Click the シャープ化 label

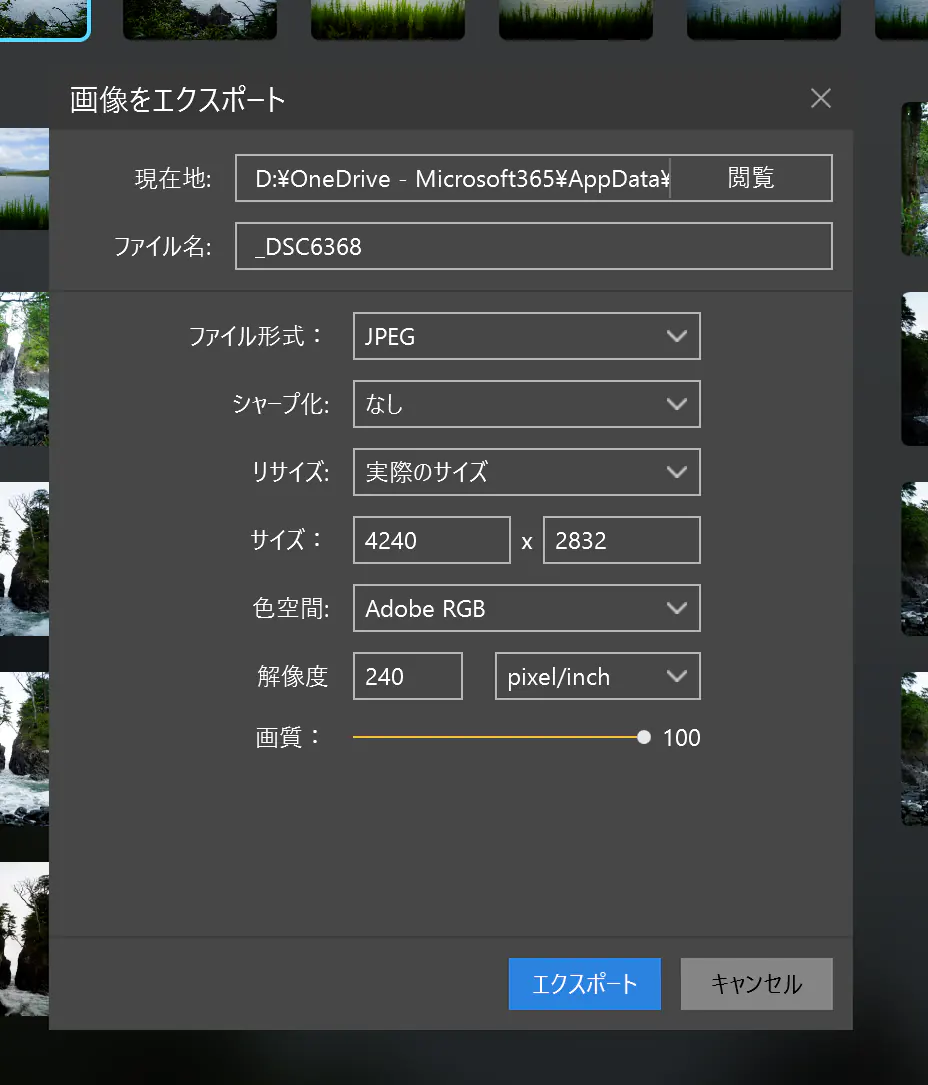281,404
